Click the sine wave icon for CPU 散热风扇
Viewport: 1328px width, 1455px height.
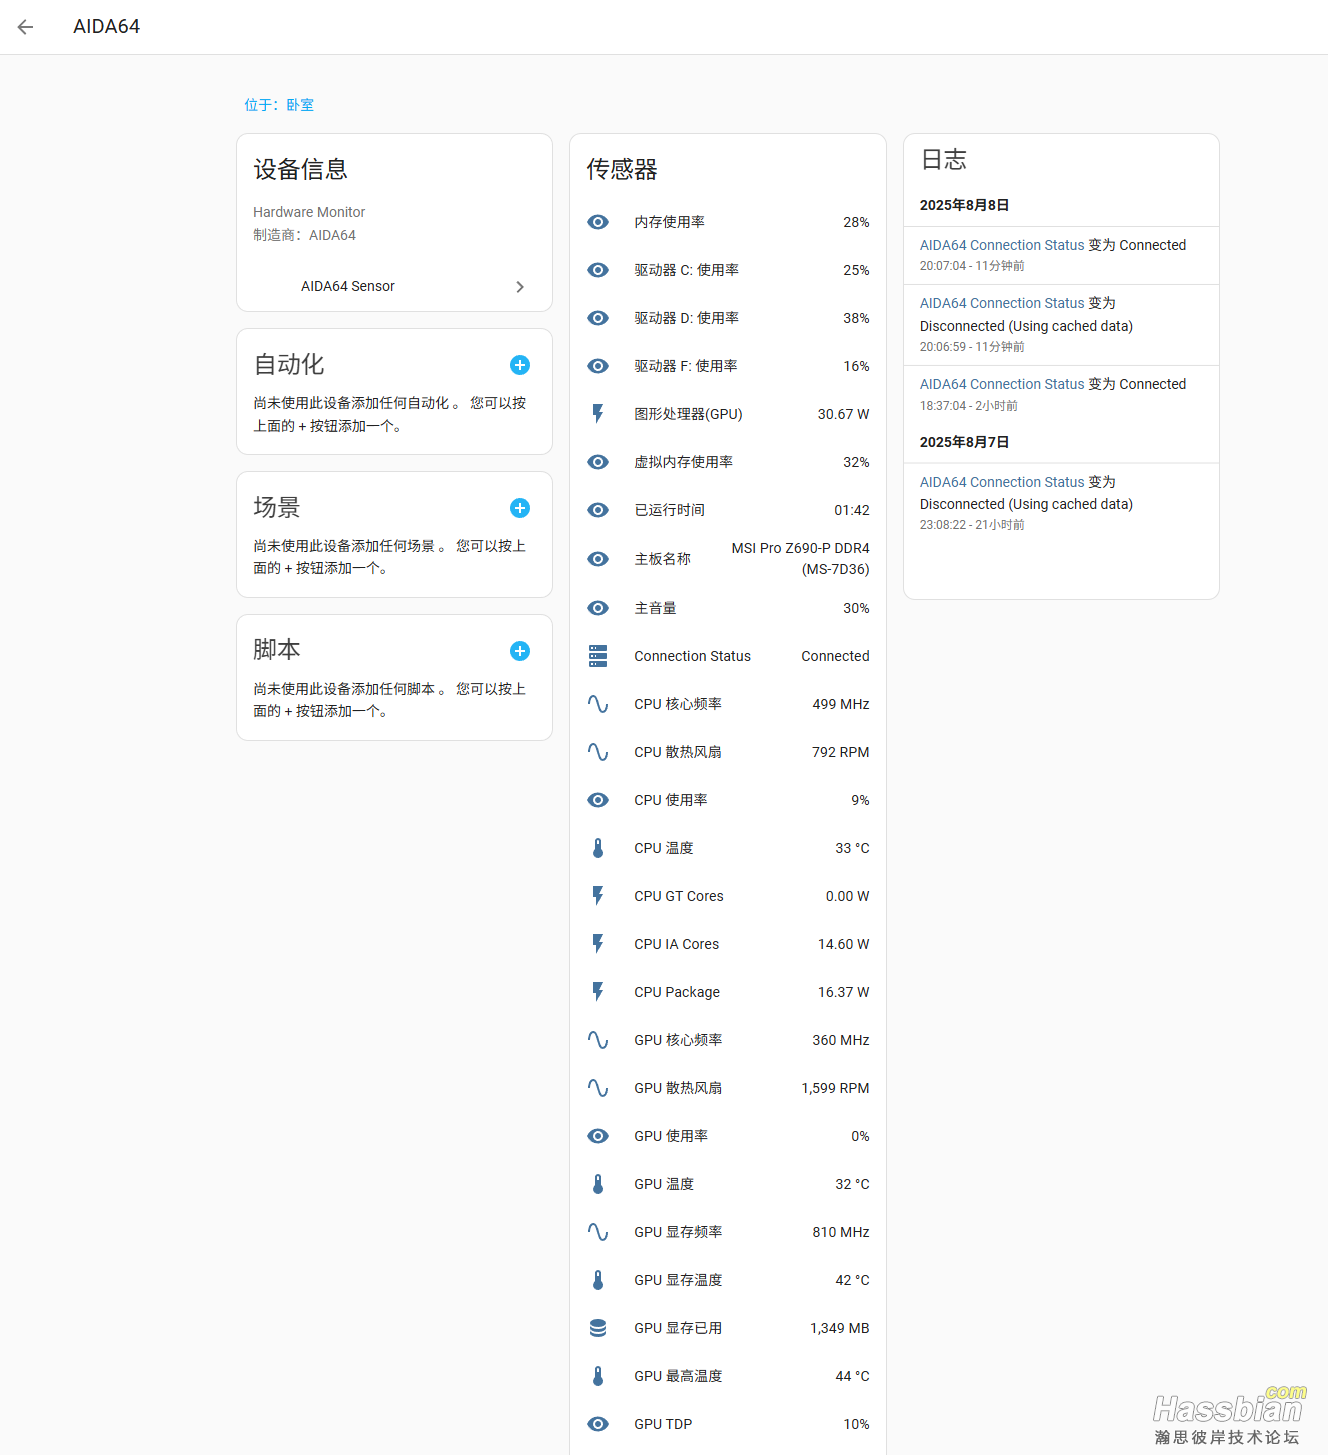click(x=598, y=752)
